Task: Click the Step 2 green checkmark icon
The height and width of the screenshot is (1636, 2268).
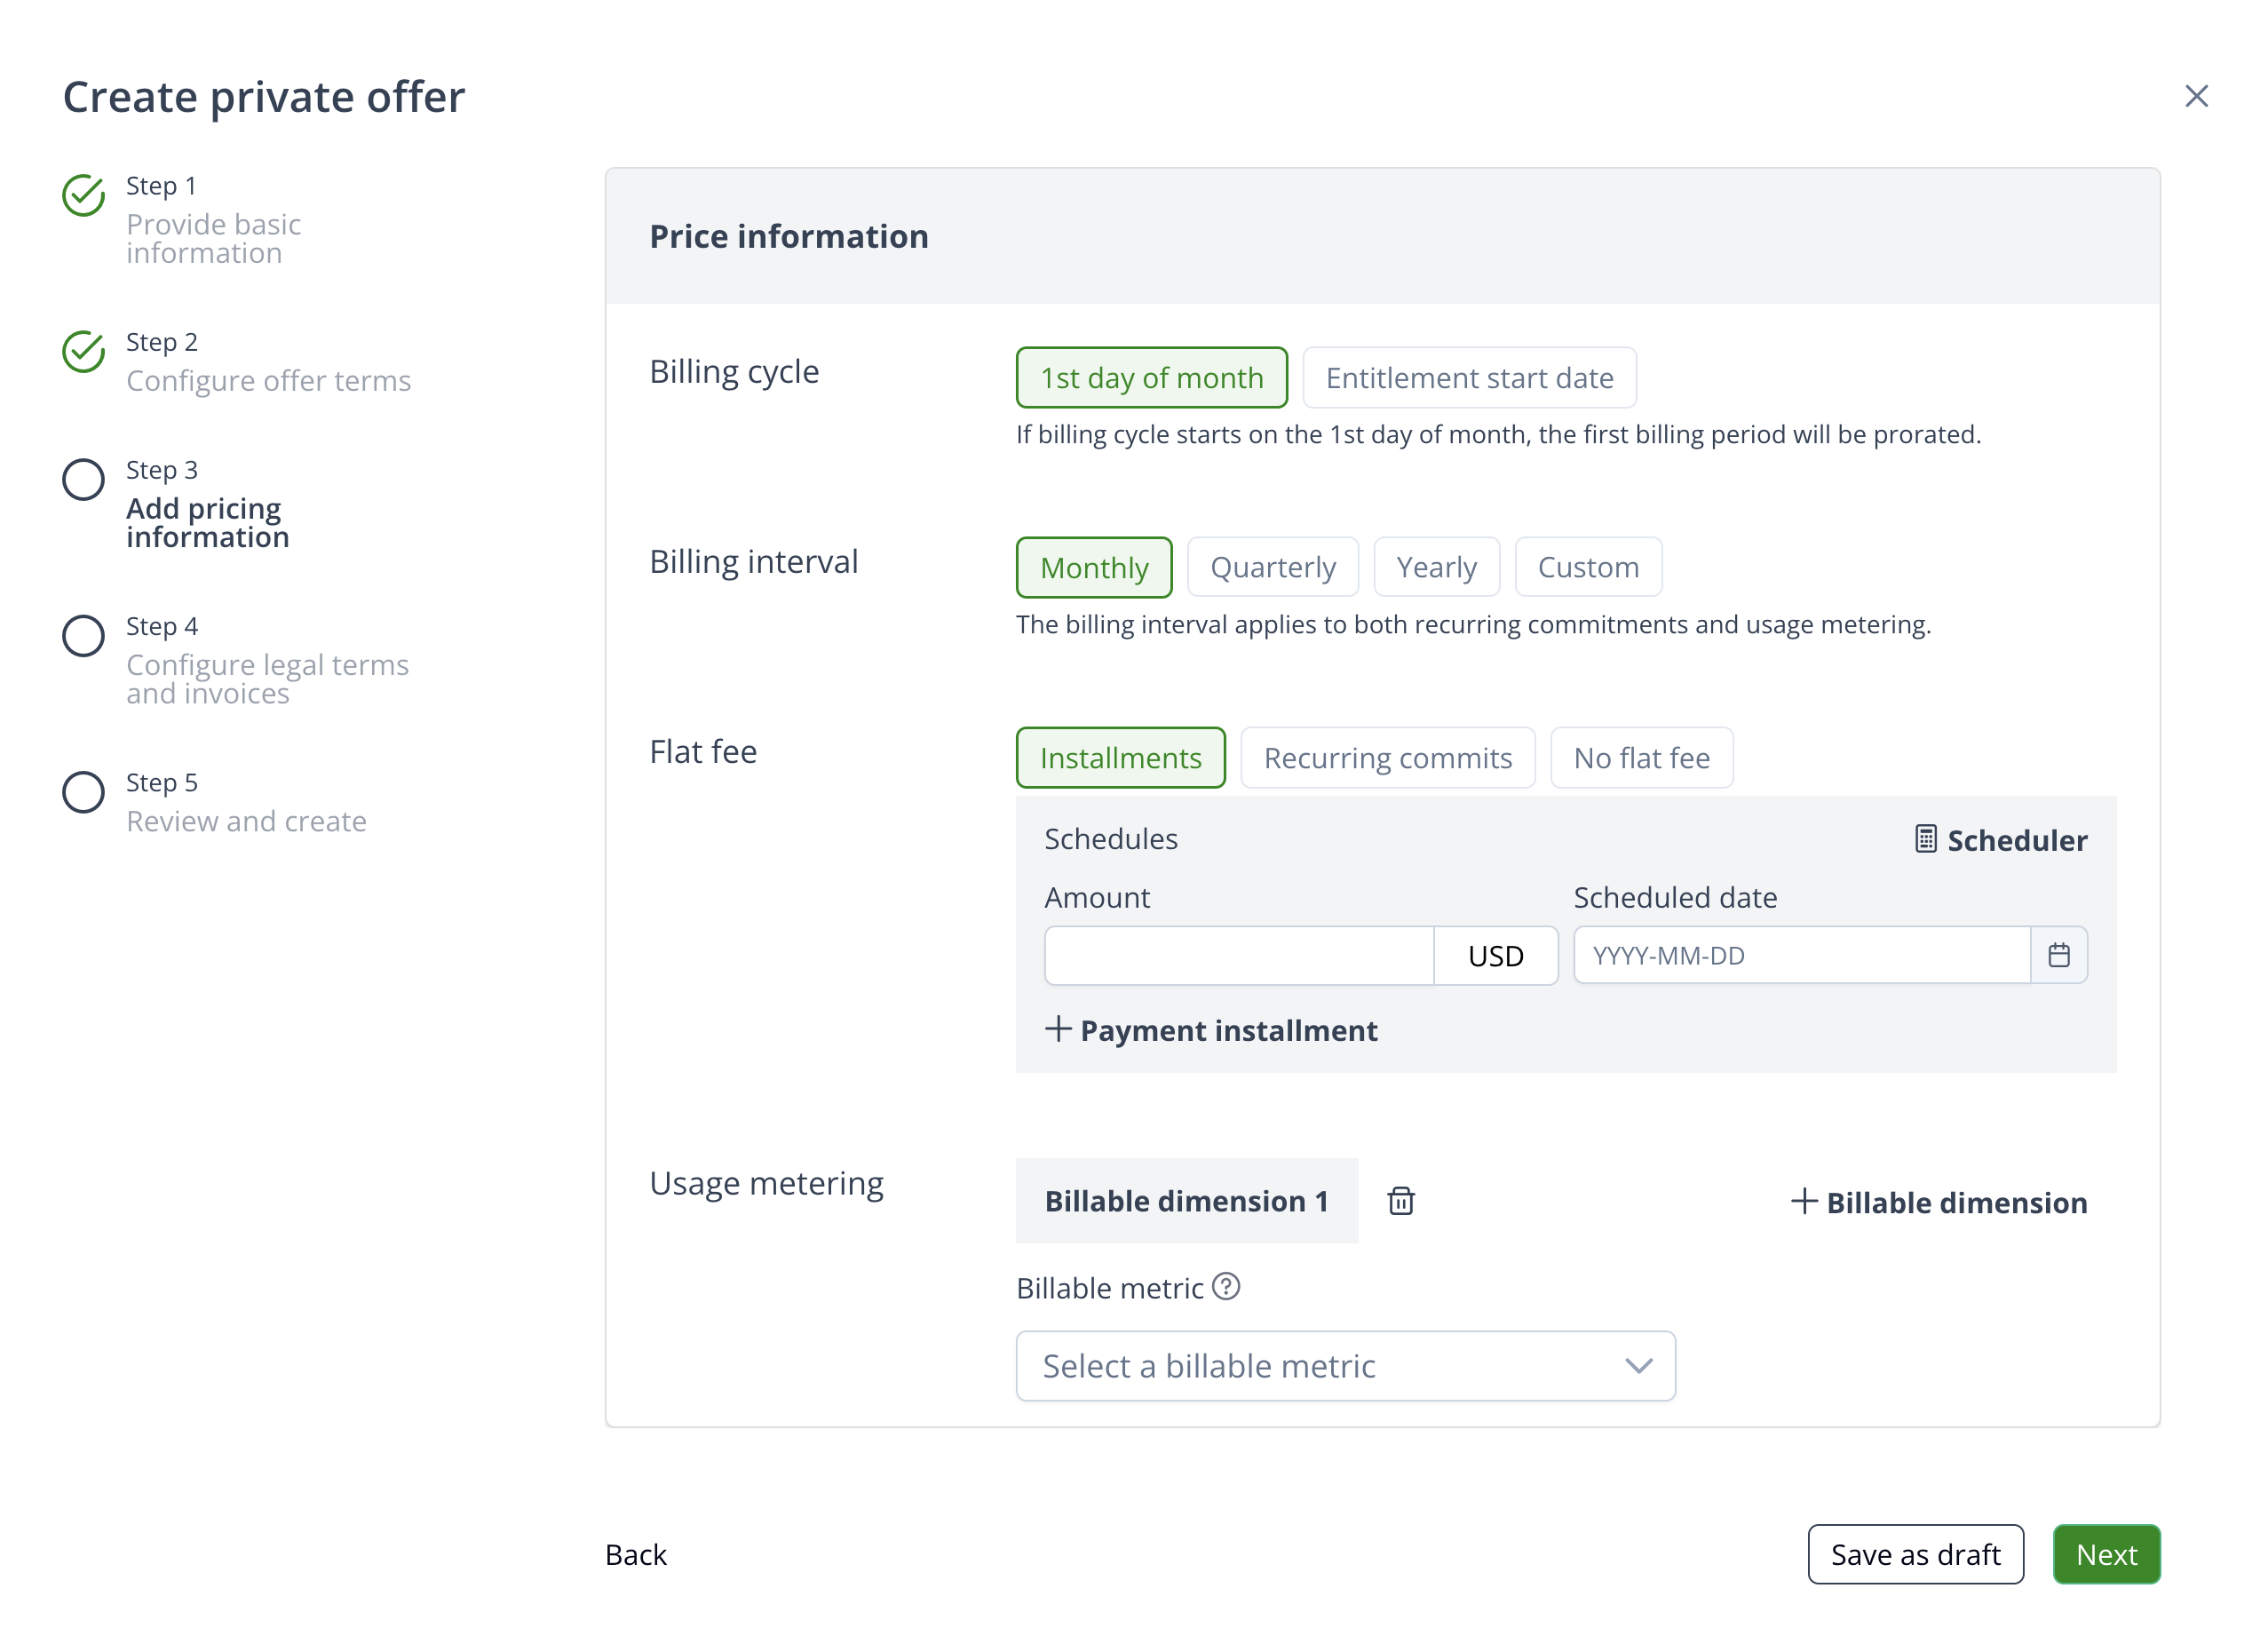Action: click(84, 352)
